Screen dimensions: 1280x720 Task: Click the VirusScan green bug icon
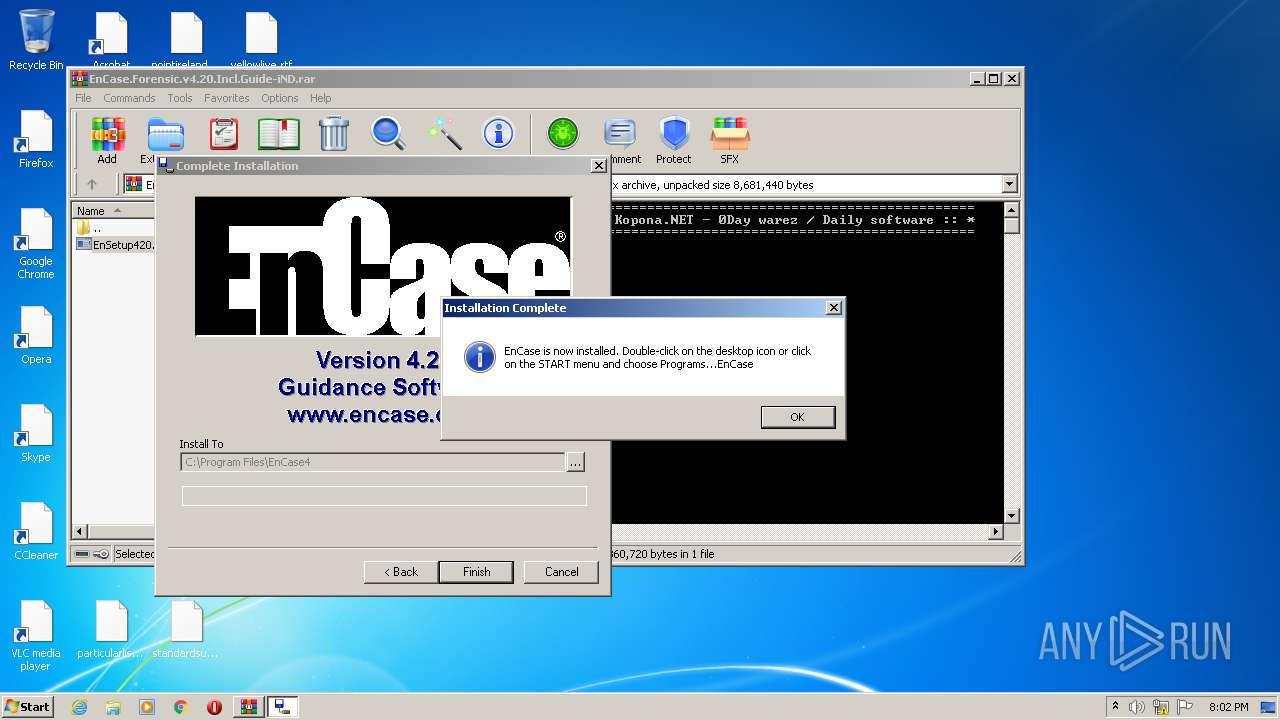click(x=563, y=133)
